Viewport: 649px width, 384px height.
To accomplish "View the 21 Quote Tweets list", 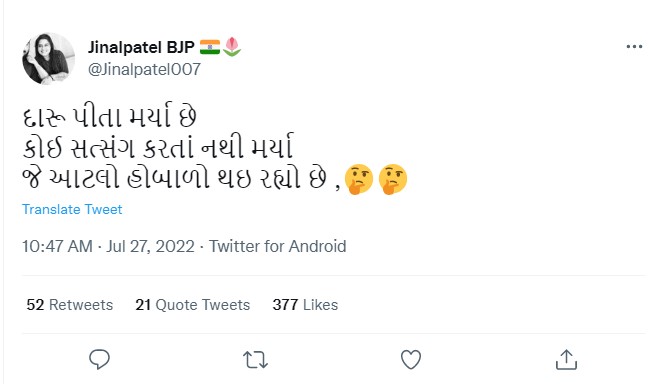I will pyautogui.click(x=192, y=305).
